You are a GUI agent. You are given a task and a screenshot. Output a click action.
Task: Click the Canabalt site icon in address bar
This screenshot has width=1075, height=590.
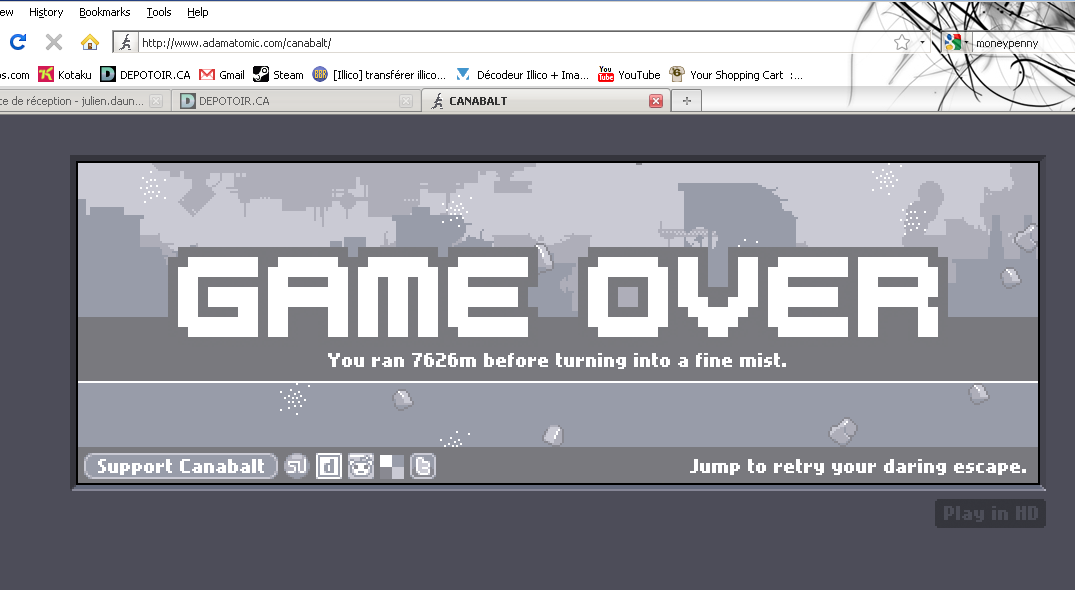125,42
